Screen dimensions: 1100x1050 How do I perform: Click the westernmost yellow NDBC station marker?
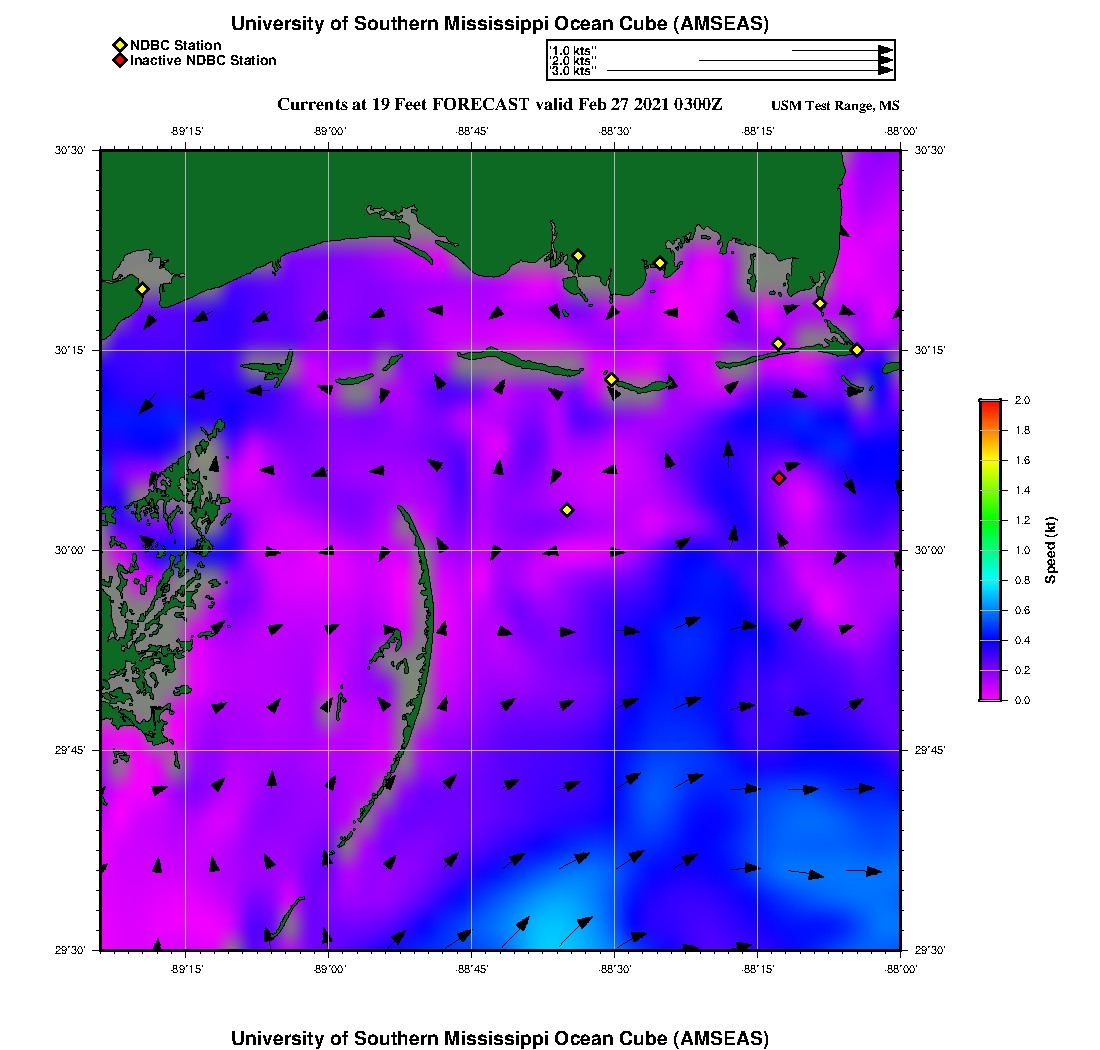coord(143,289)
